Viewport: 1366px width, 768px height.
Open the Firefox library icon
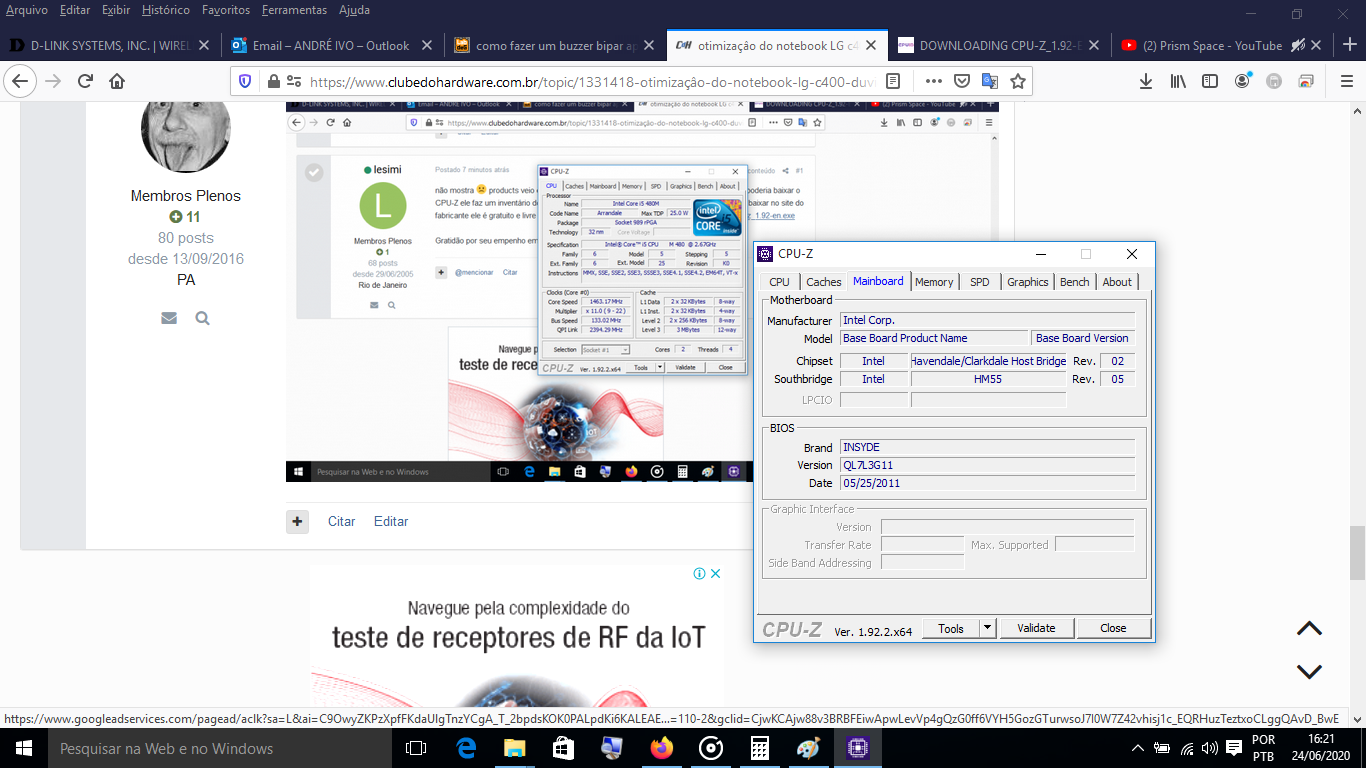tap(1178, 81)
